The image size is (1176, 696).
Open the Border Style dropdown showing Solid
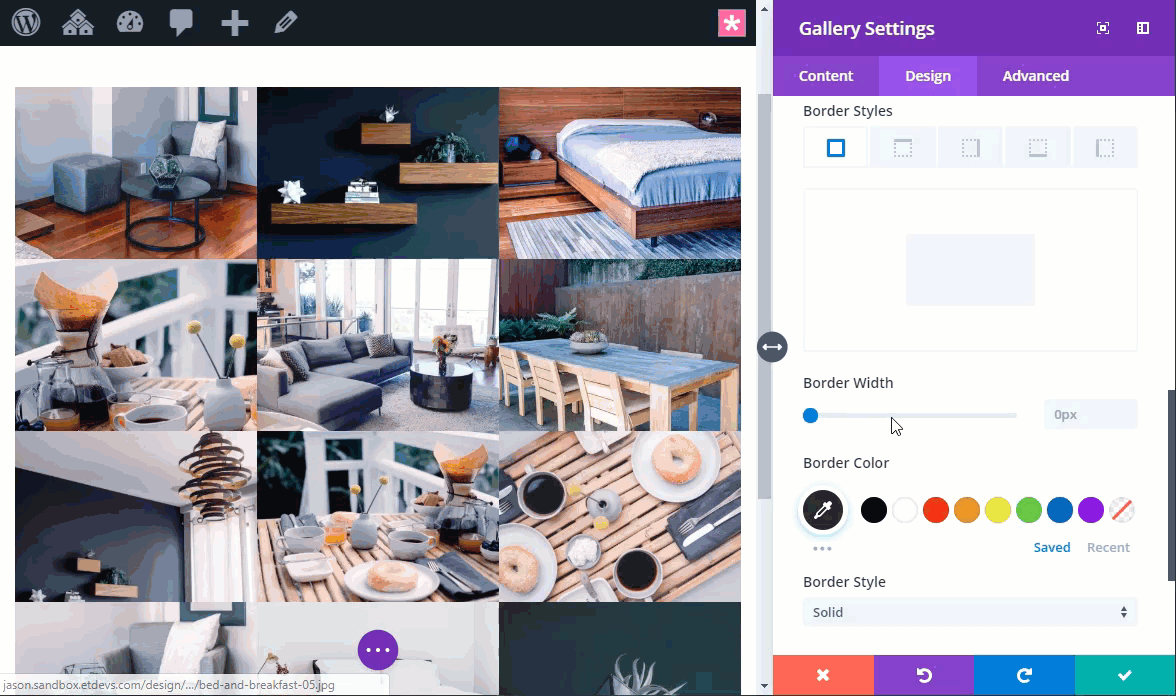pos(969,611)
